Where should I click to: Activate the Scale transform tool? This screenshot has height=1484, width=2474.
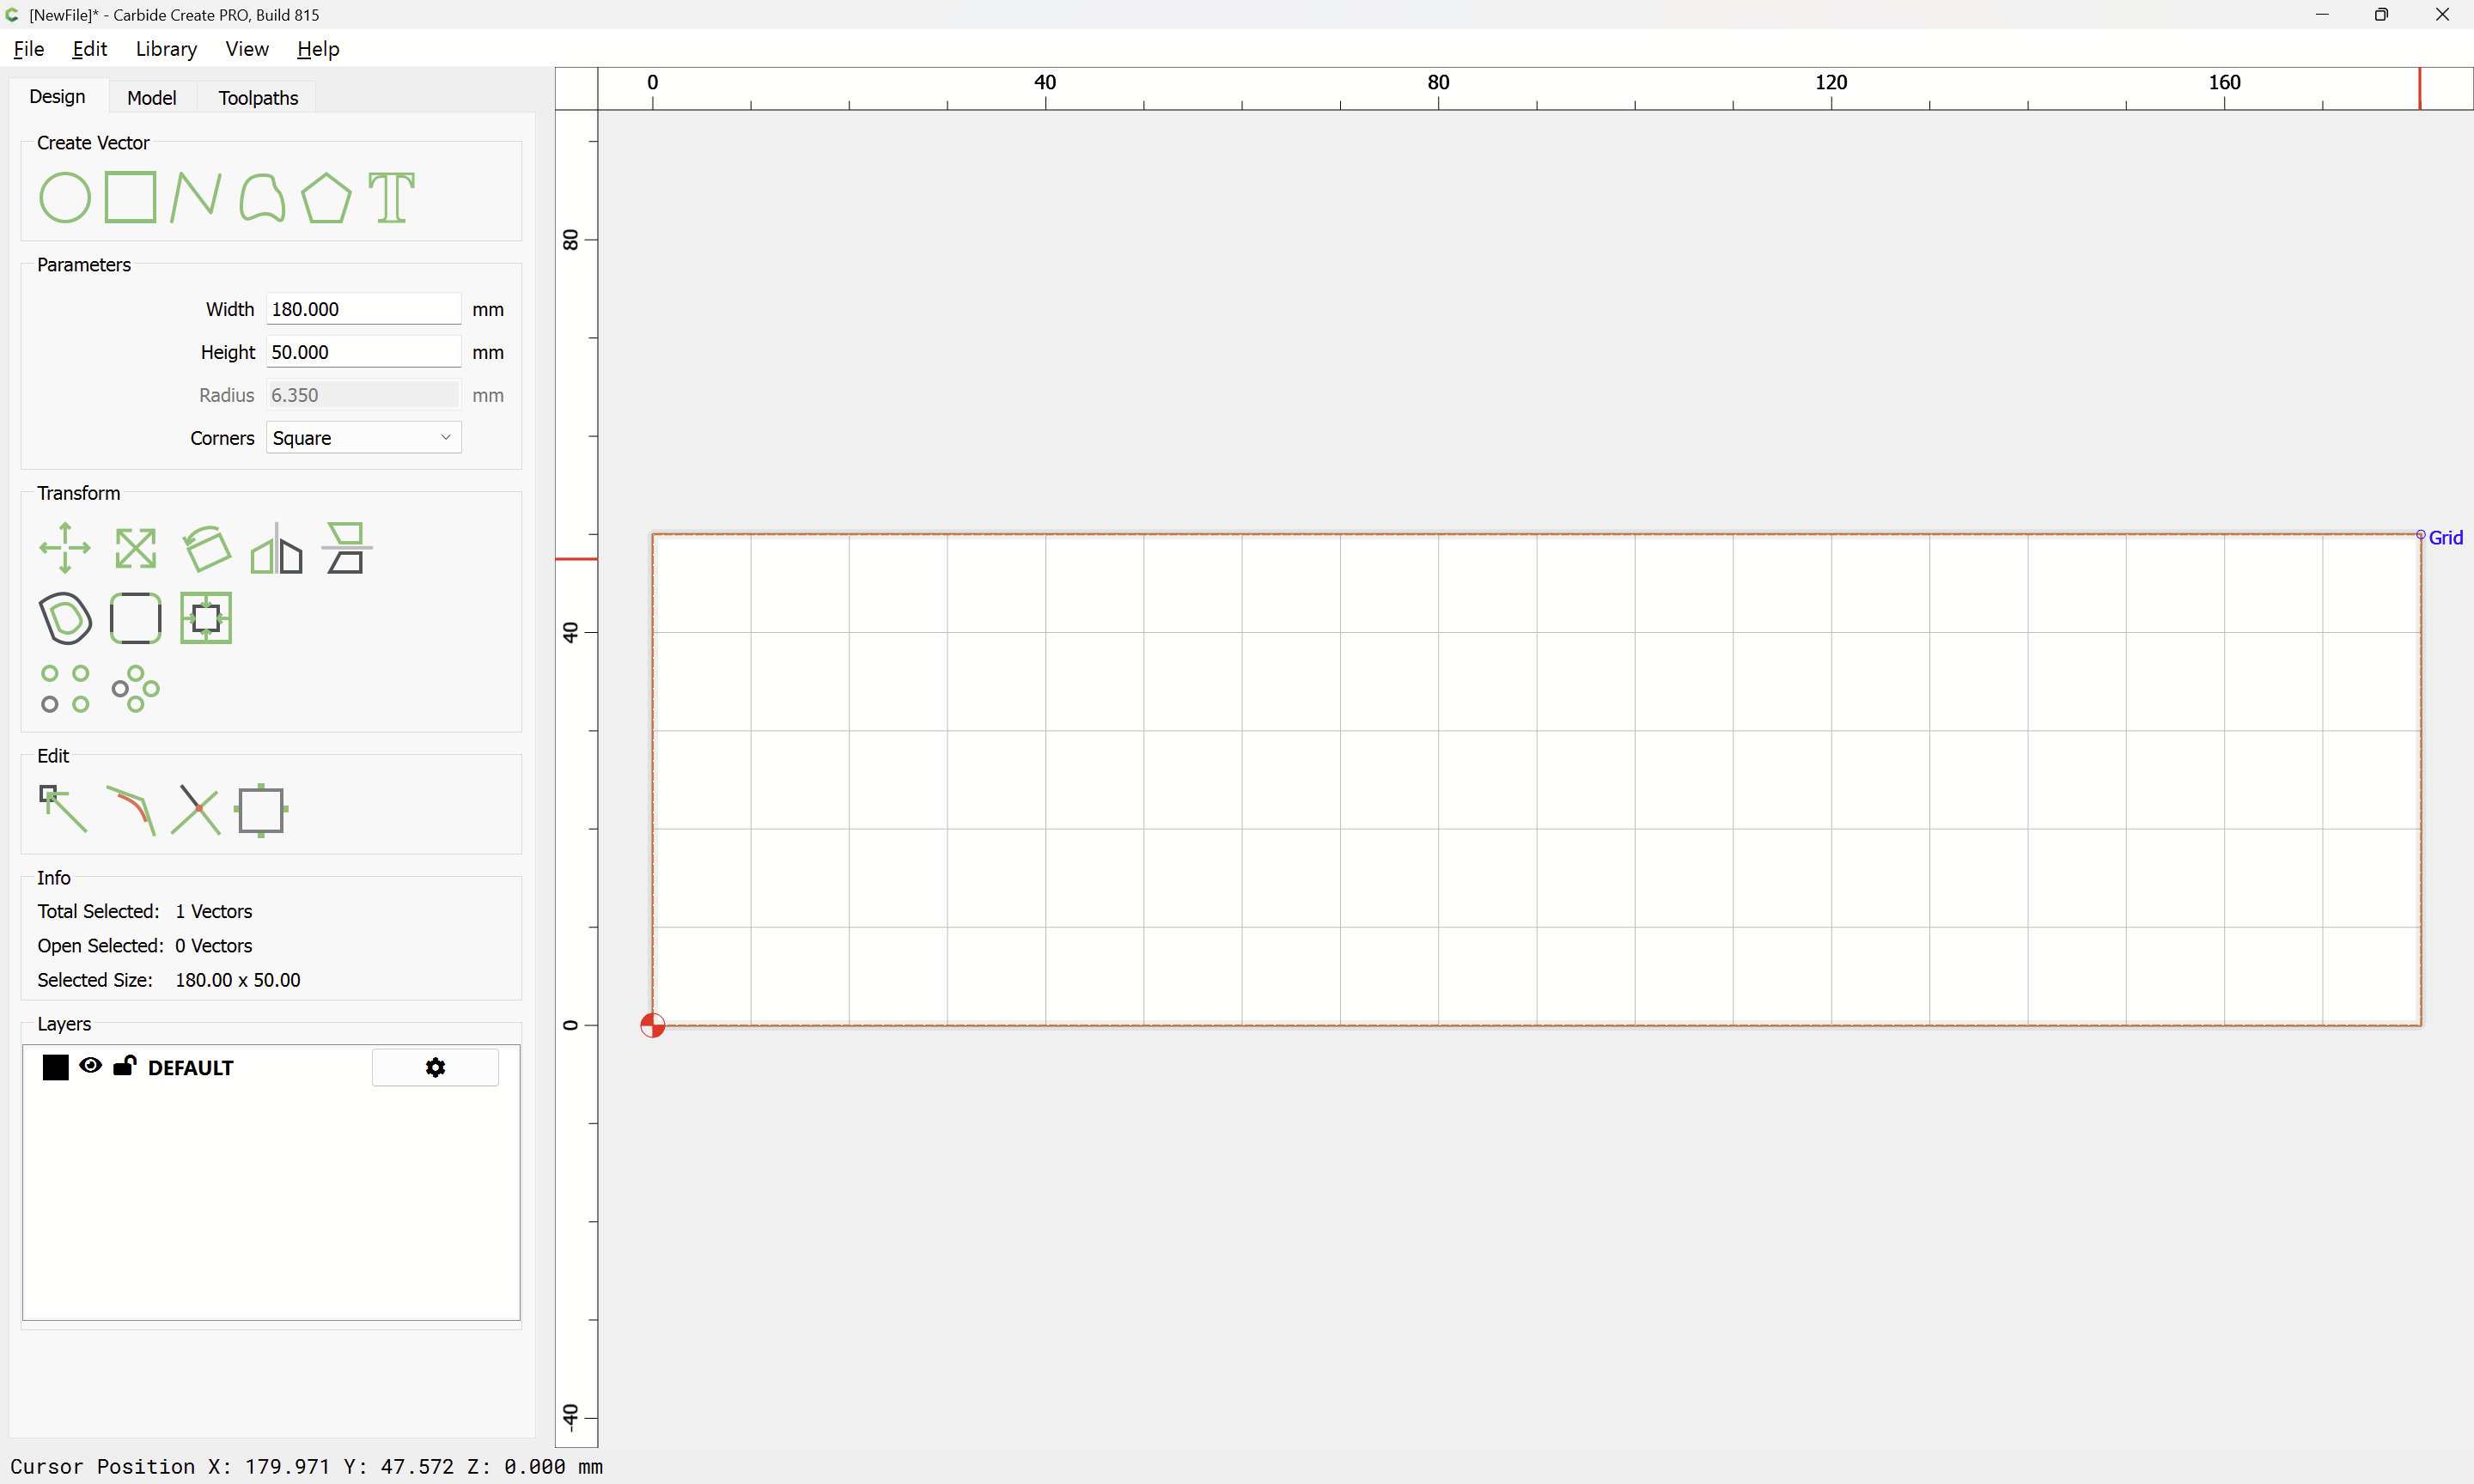pos(135,548)
